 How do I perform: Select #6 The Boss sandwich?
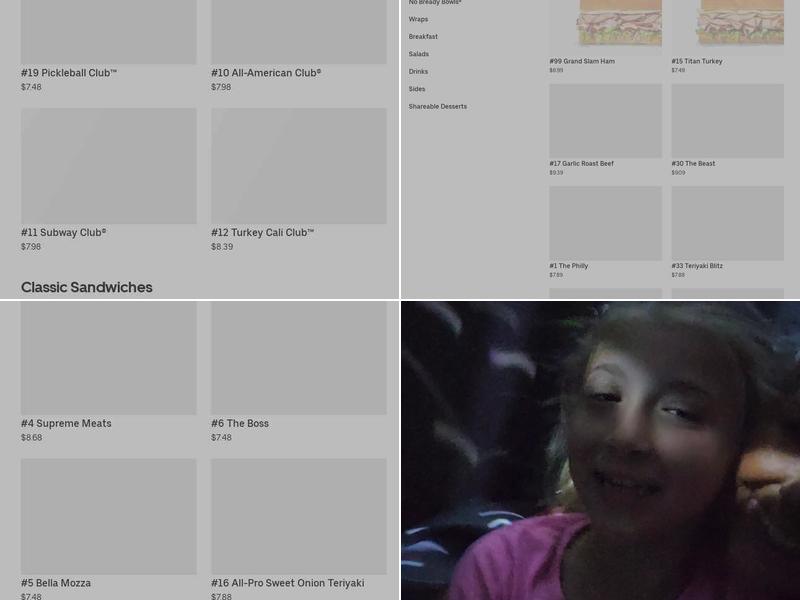coord(298,358)
